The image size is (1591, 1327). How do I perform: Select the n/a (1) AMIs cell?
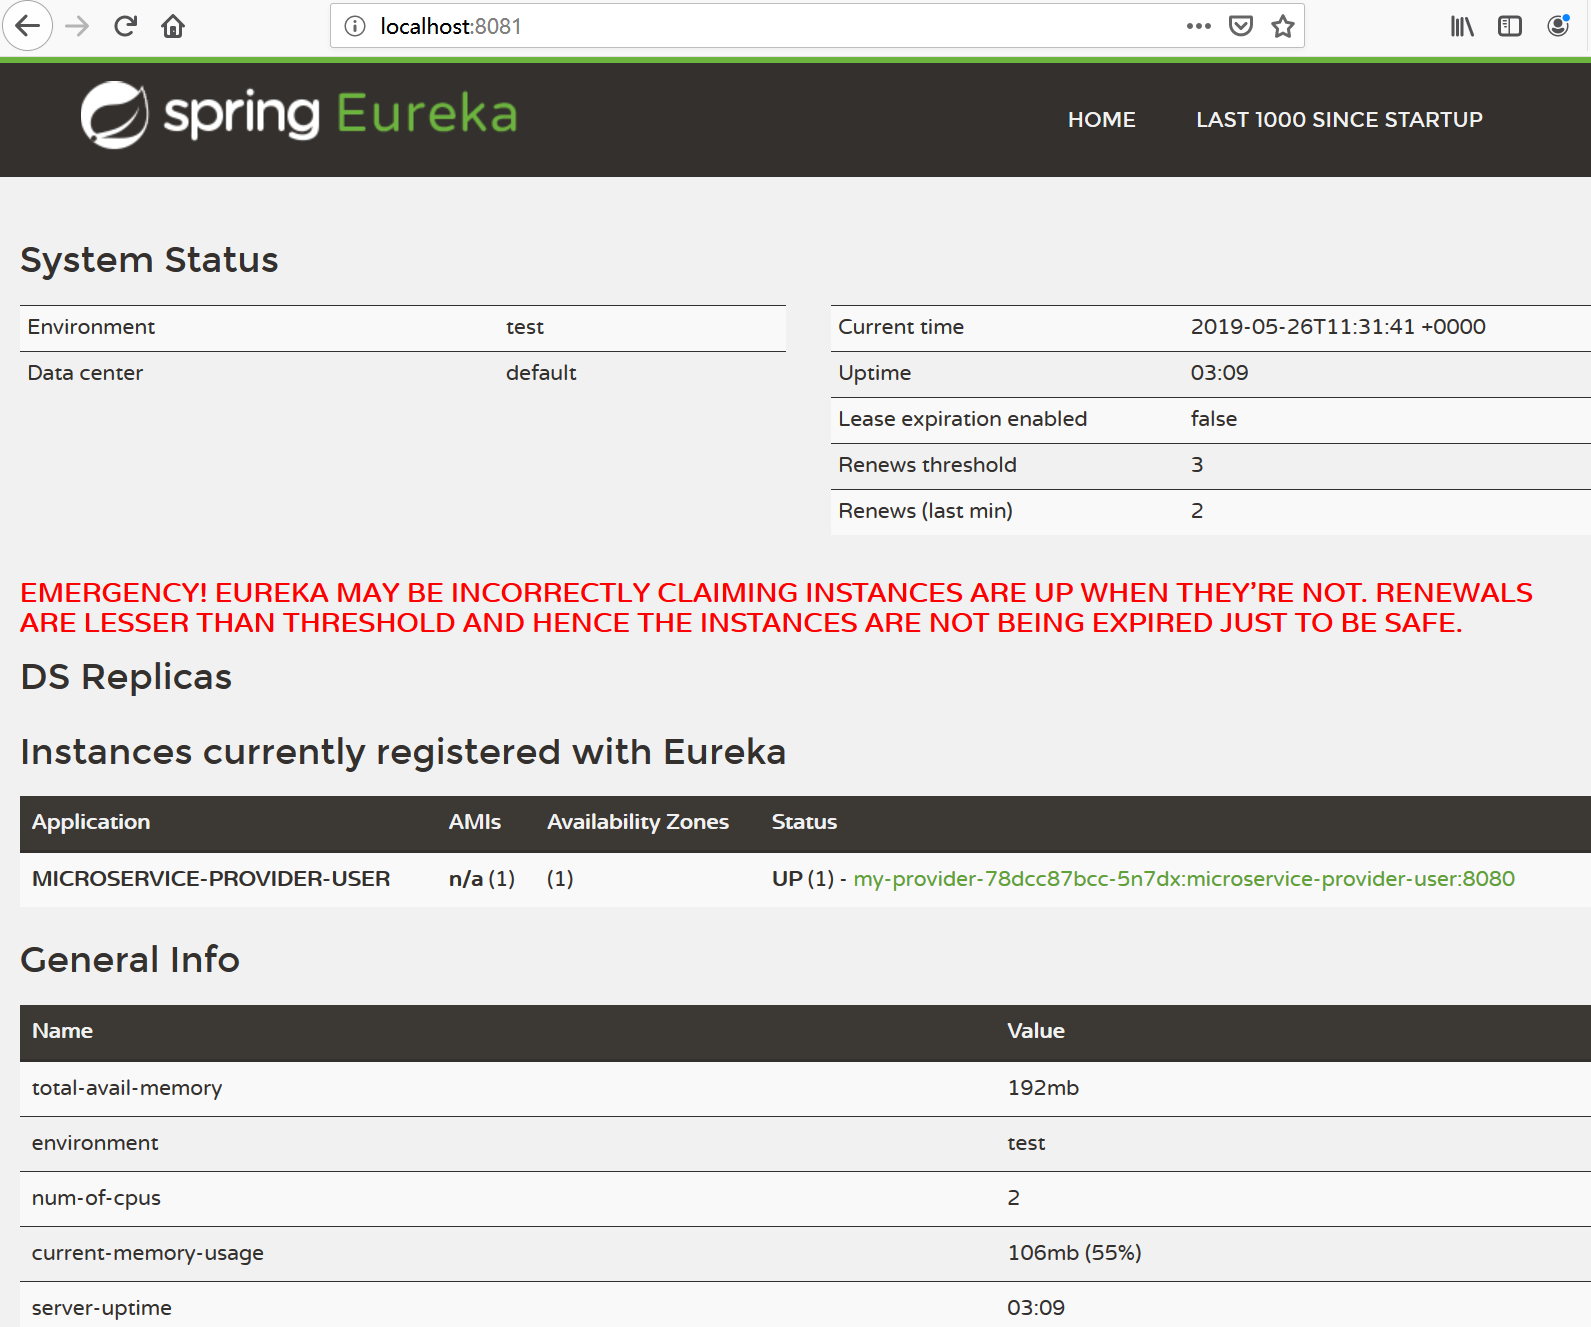tap(482, 879)
